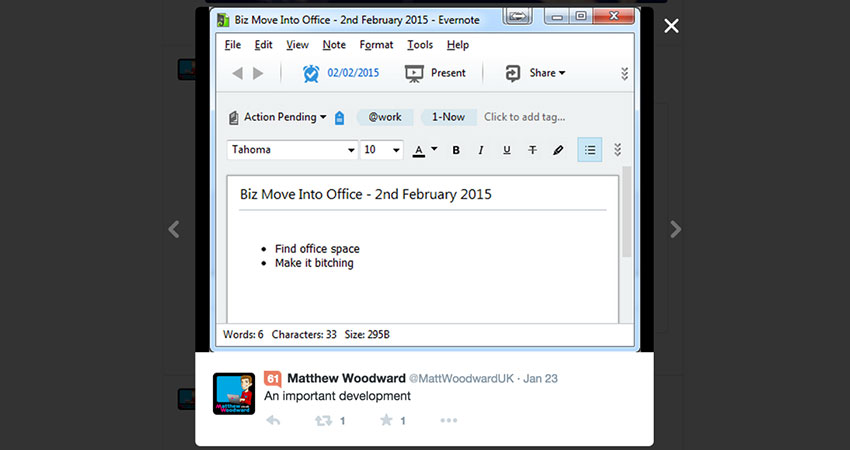Screen dimensions: 850x450
Task: Open the Share dropdown
Action: point(535,73)
